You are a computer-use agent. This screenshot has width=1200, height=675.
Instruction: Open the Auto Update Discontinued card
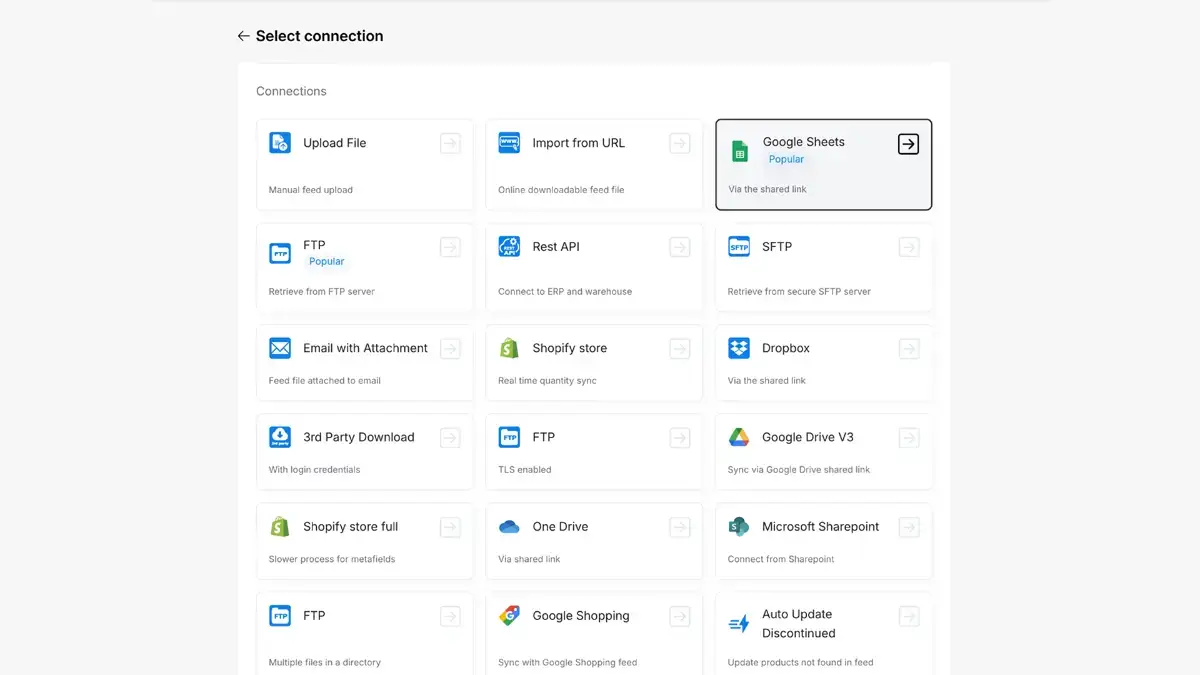pos(824,634)
